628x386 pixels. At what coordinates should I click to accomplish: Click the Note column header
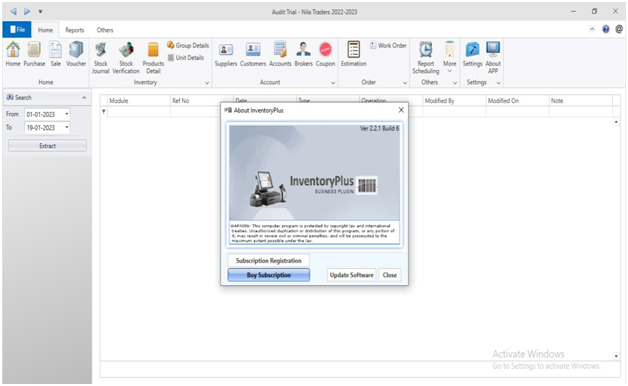point(581,101)
